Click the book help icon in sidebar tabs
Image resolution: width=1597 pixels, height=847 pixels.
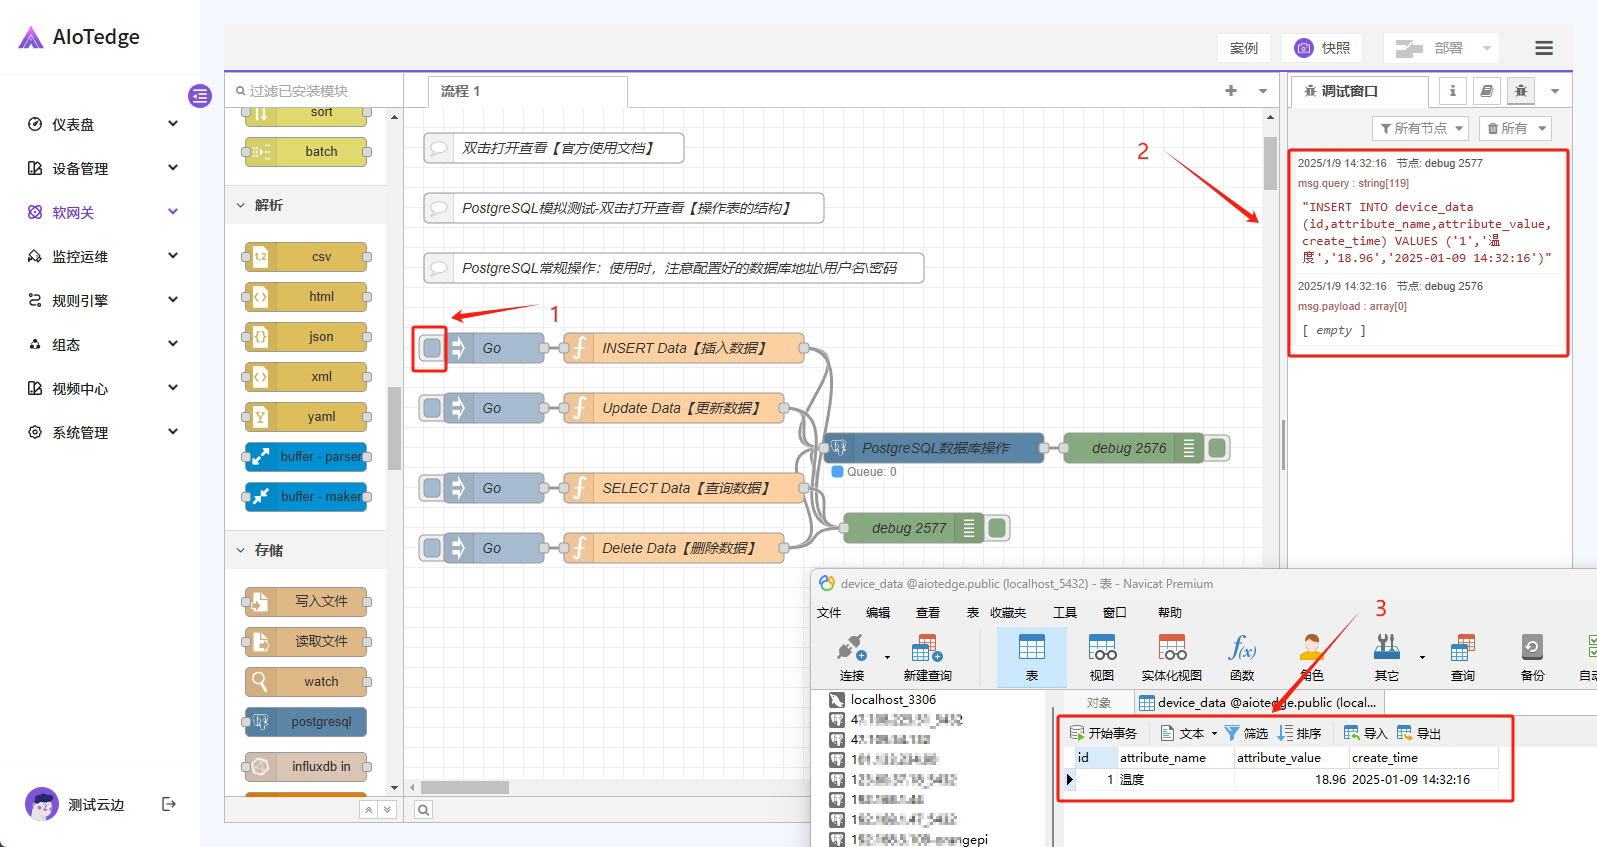tap(1487, 91)
